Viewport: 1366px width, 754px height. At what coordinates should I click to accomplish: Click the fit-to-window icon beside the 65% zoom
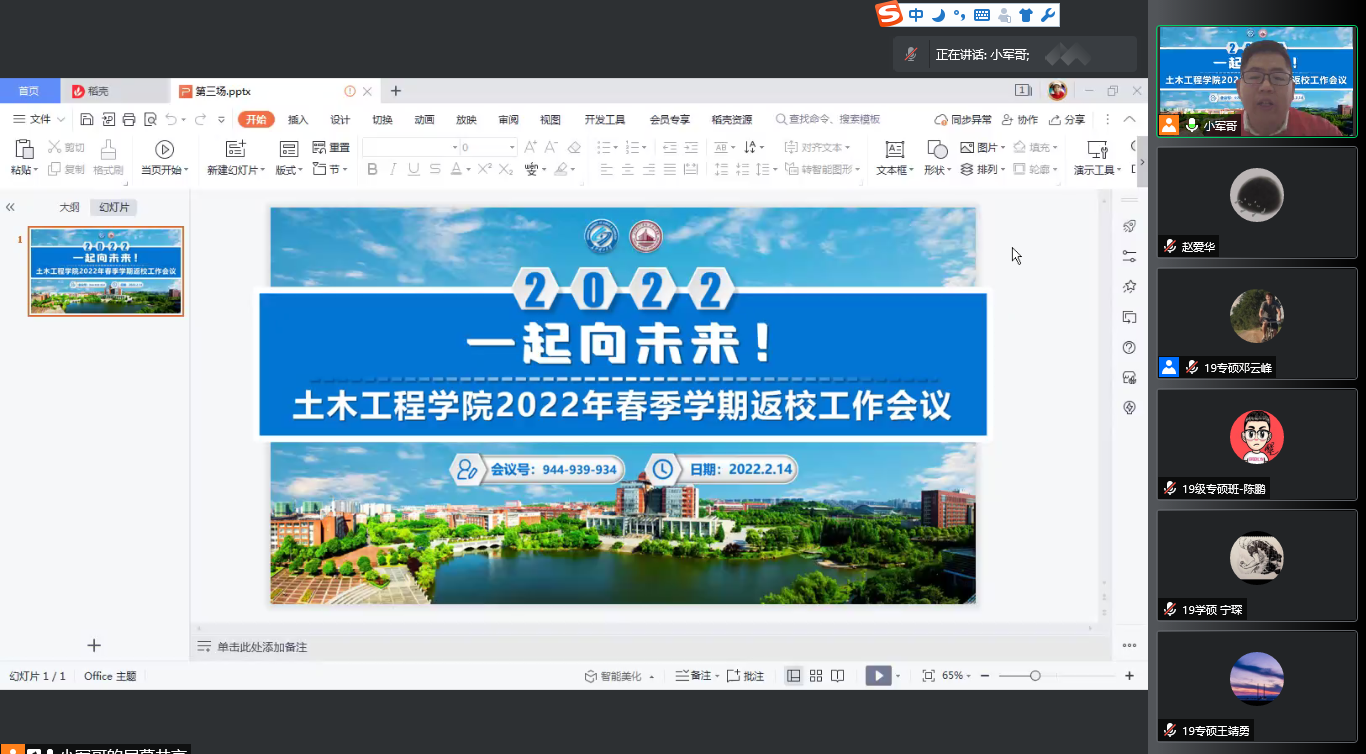[928, 676]
